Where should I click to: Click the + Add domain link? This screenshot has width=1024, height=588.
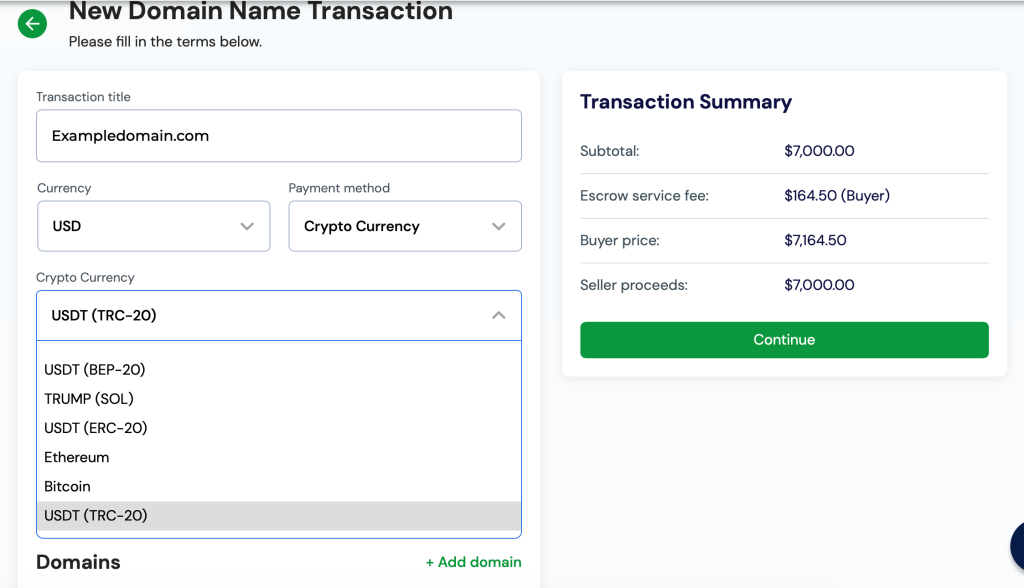(x=473, y=562)
